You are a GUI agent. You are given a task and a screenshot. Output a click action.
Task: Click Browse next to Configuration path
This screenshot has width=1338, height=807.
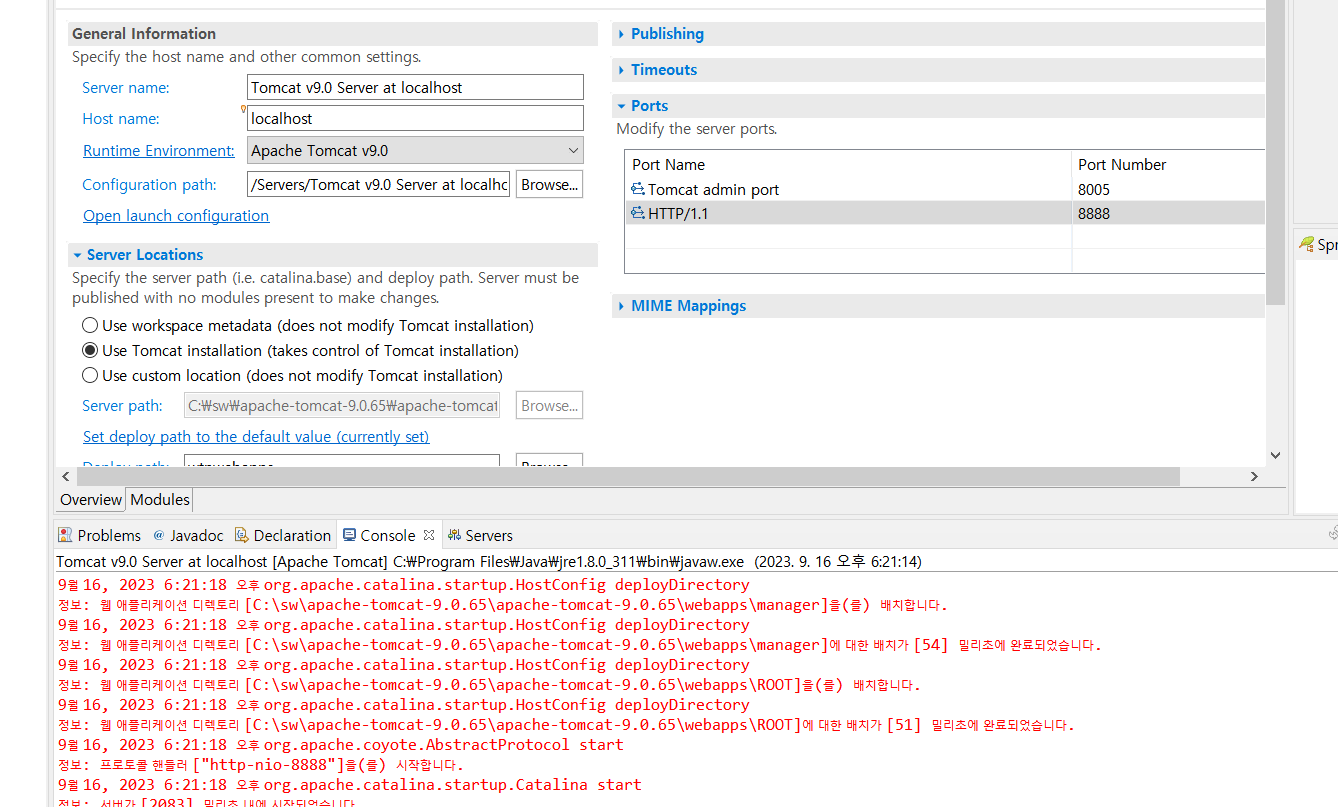click(x=549, y=184)
